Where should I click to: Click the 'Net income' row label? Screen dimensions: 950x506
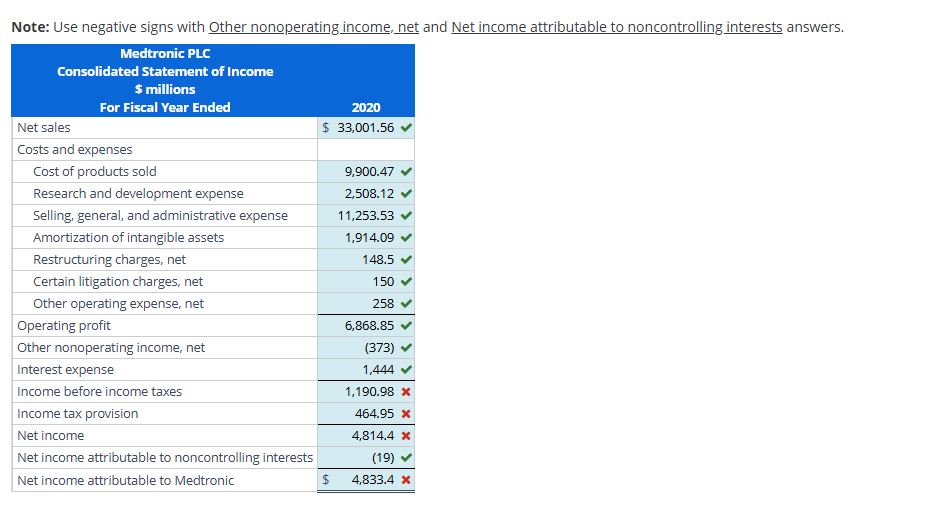(50, 436)
